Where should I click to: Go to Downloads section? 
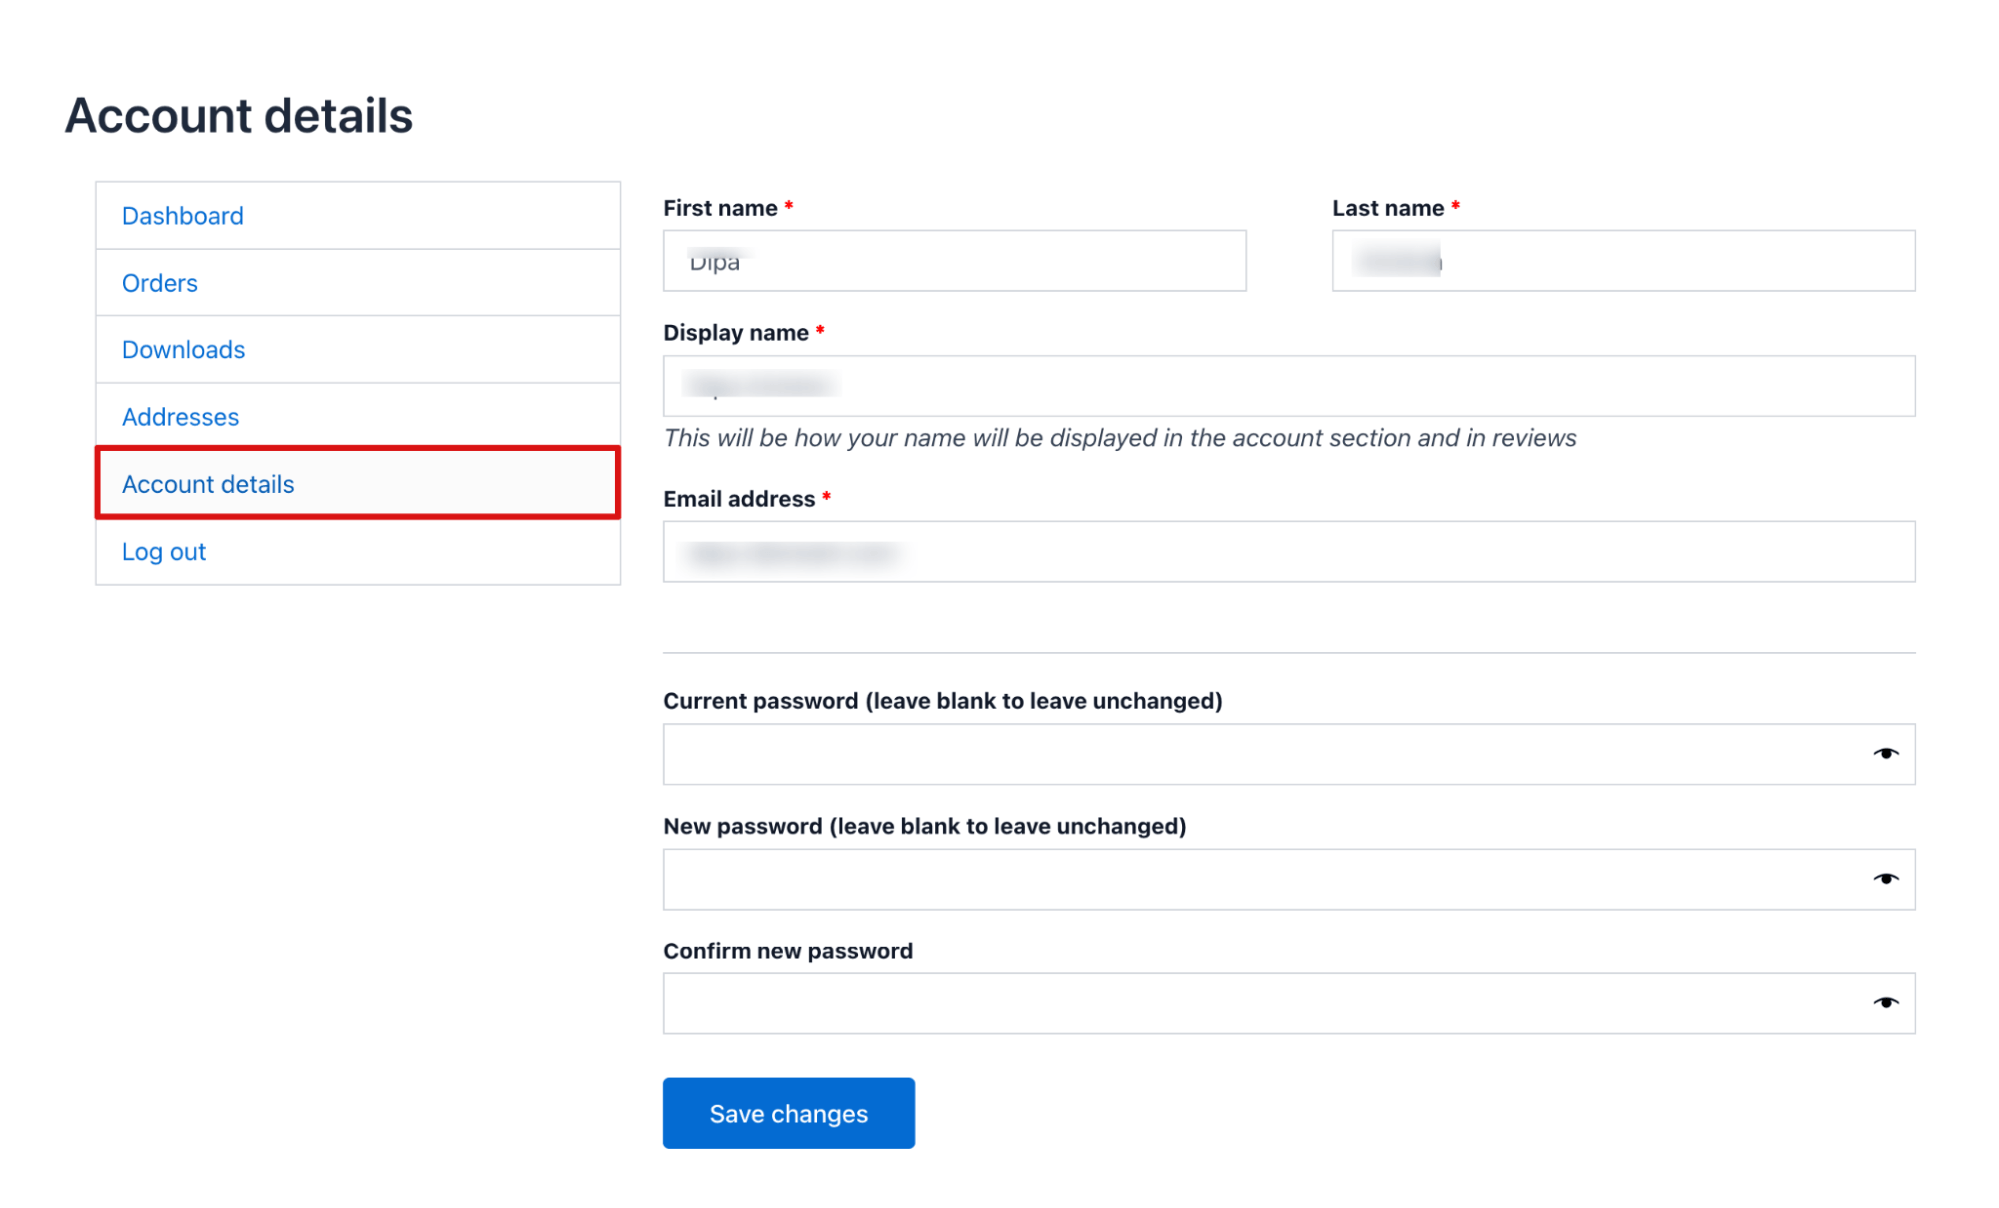tap(183, 349)
